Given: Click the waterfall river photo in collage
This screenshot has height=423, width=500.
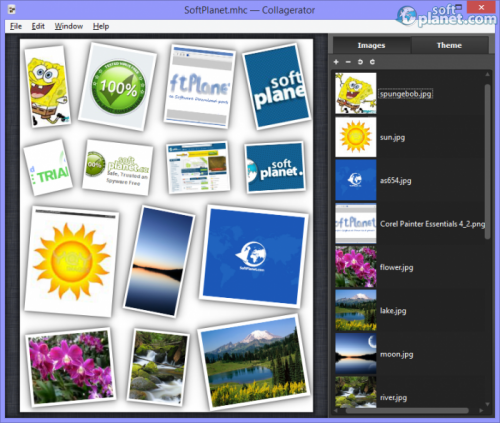Looking at the screenshot, I should [x=158, y=367].
